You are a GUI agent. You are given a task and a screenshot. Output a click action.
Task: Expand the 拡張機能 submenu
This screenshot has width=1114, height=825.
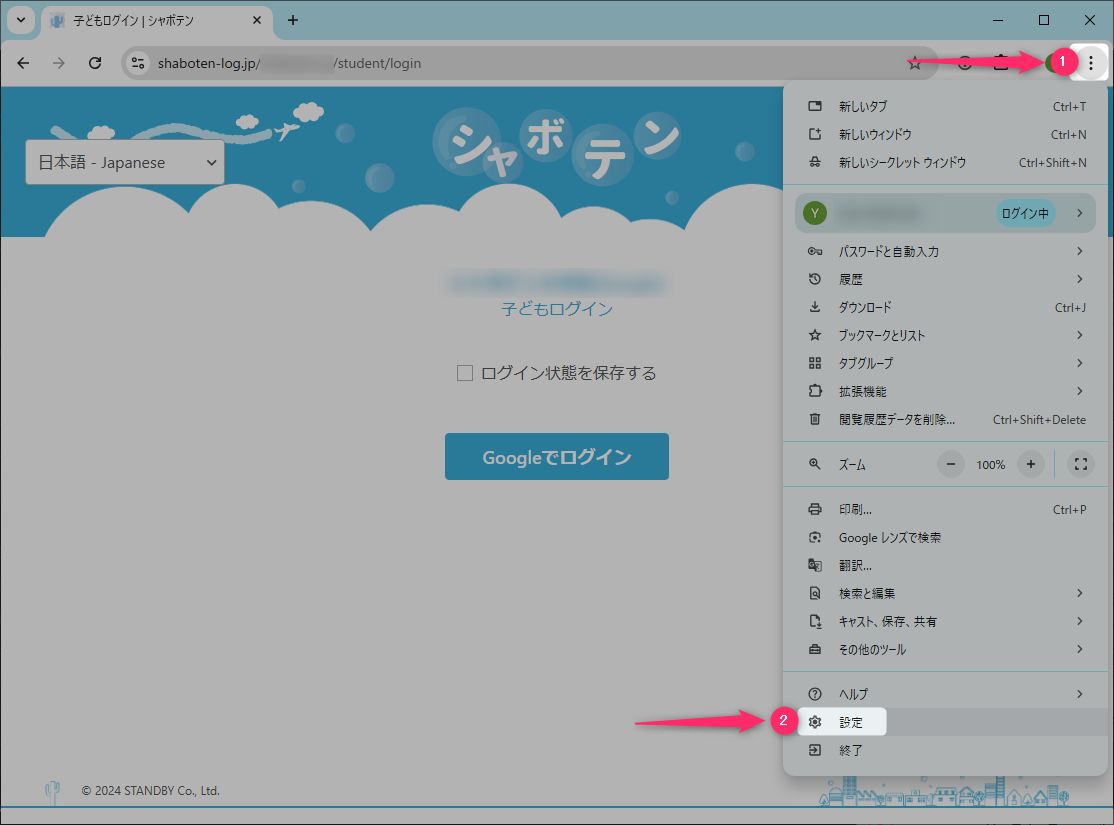[946, 392]
